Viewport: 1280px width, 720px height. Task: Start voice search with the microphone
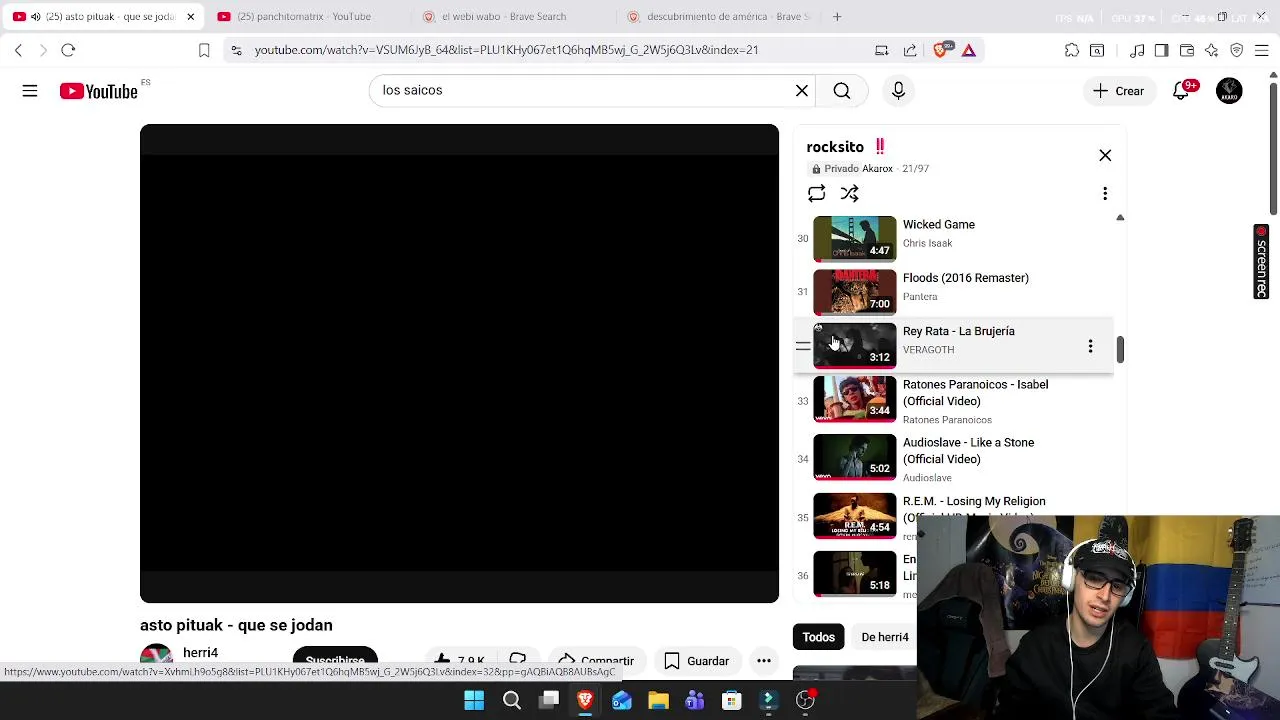pyautogui.click(x=898, y=91)
